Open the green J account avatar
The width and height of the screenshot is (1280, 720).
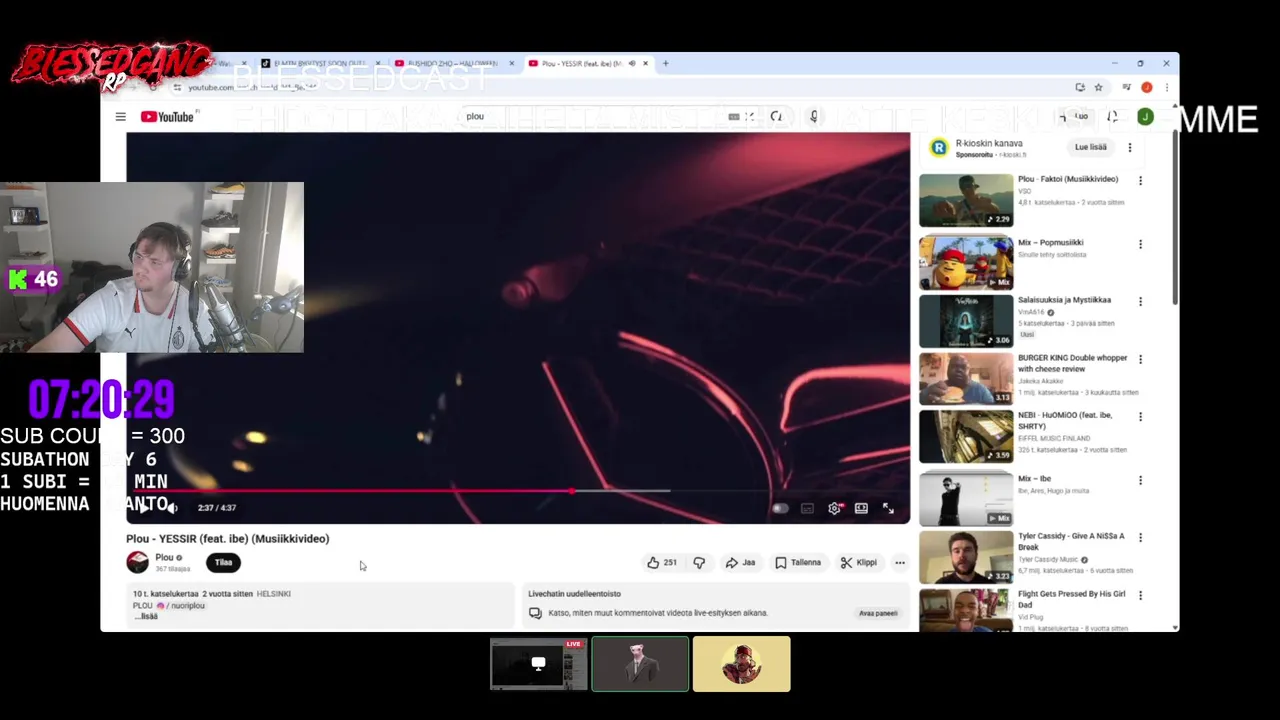(1145, 117)
